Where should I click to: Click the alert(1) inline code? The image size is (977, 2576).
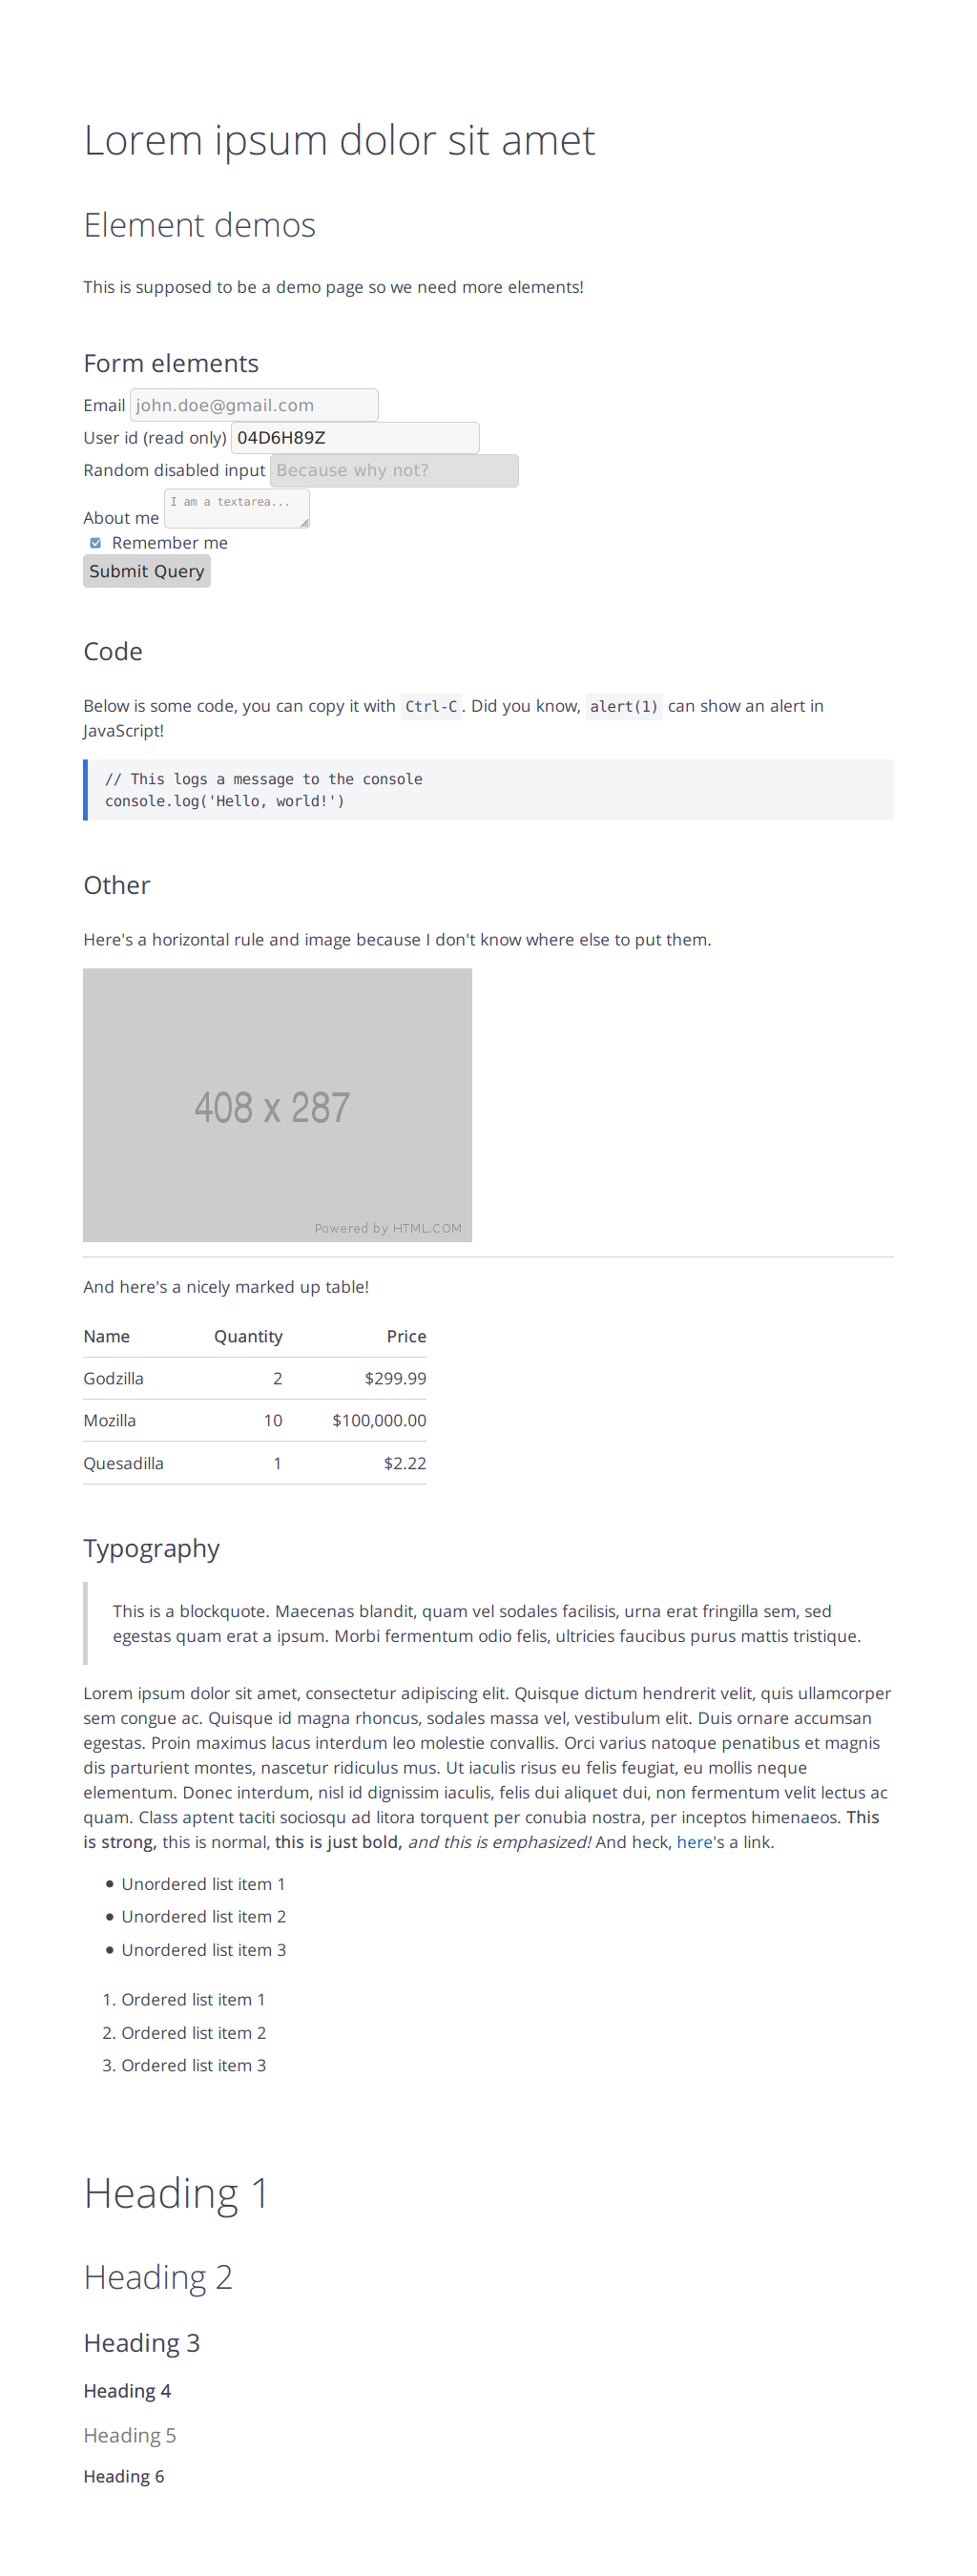pyautogui.click(x=623, y=707)
